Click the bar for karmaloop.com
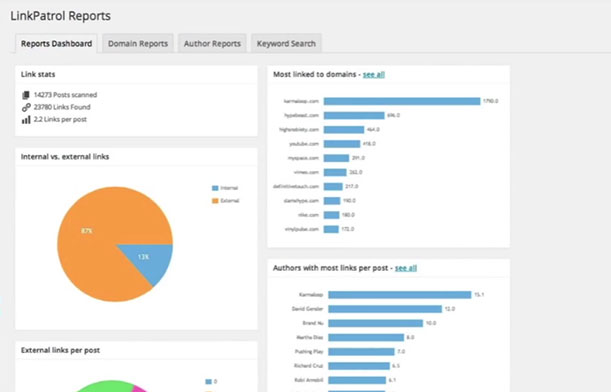Image resolution: width=611 pixels, height=392 pixels. tap(402, 101)
